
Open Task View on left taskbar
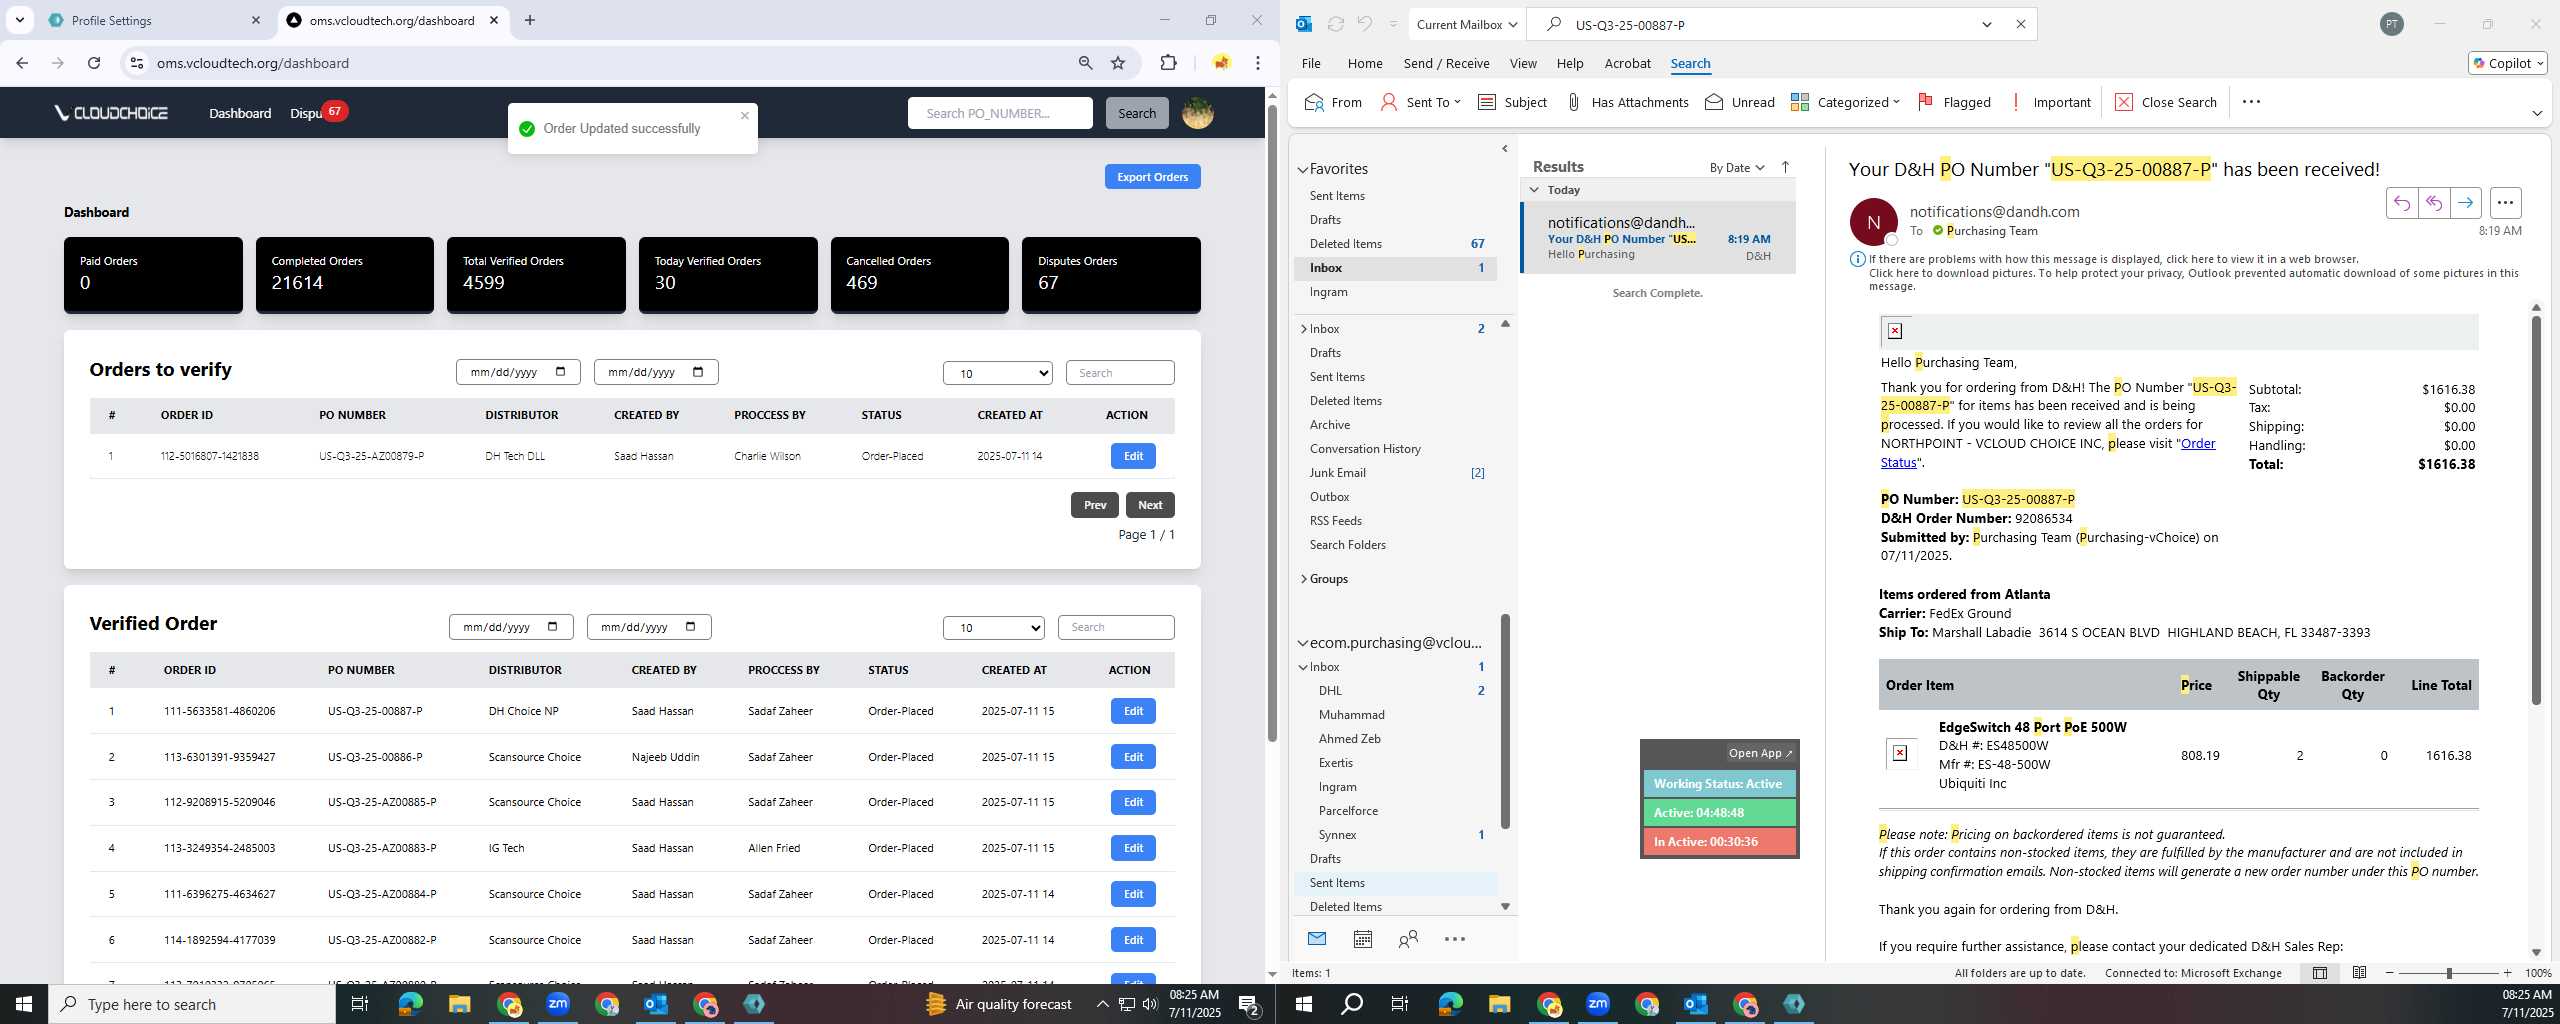[x=359, y=1004]
